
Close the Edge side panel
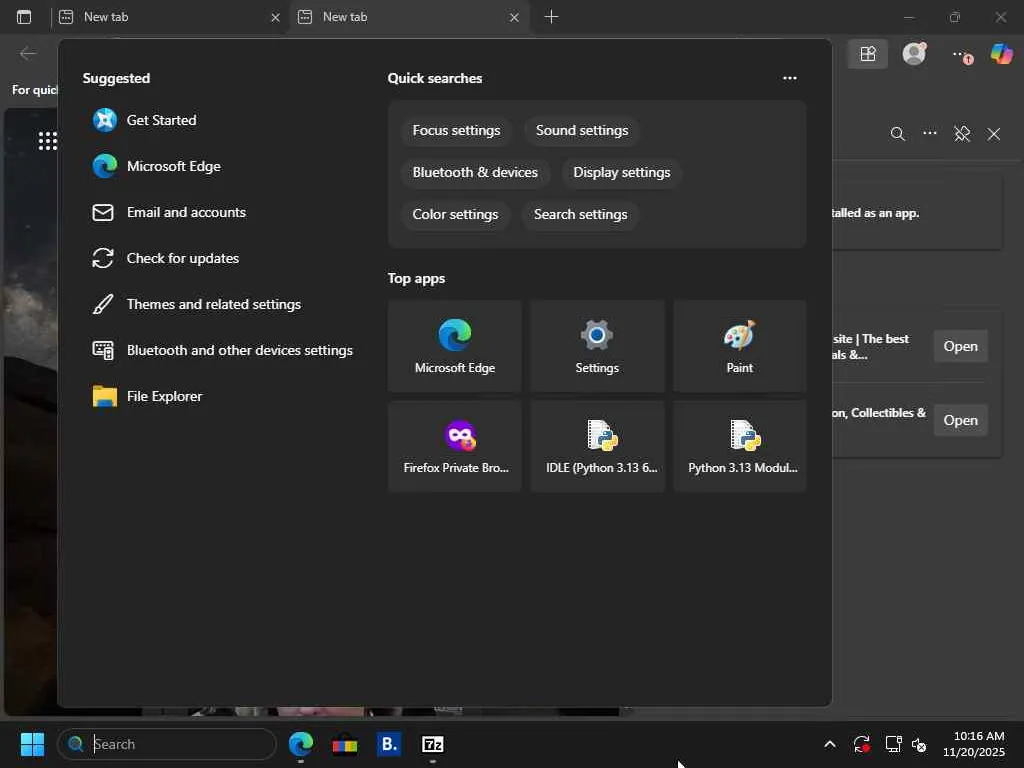tap(994, 134)
